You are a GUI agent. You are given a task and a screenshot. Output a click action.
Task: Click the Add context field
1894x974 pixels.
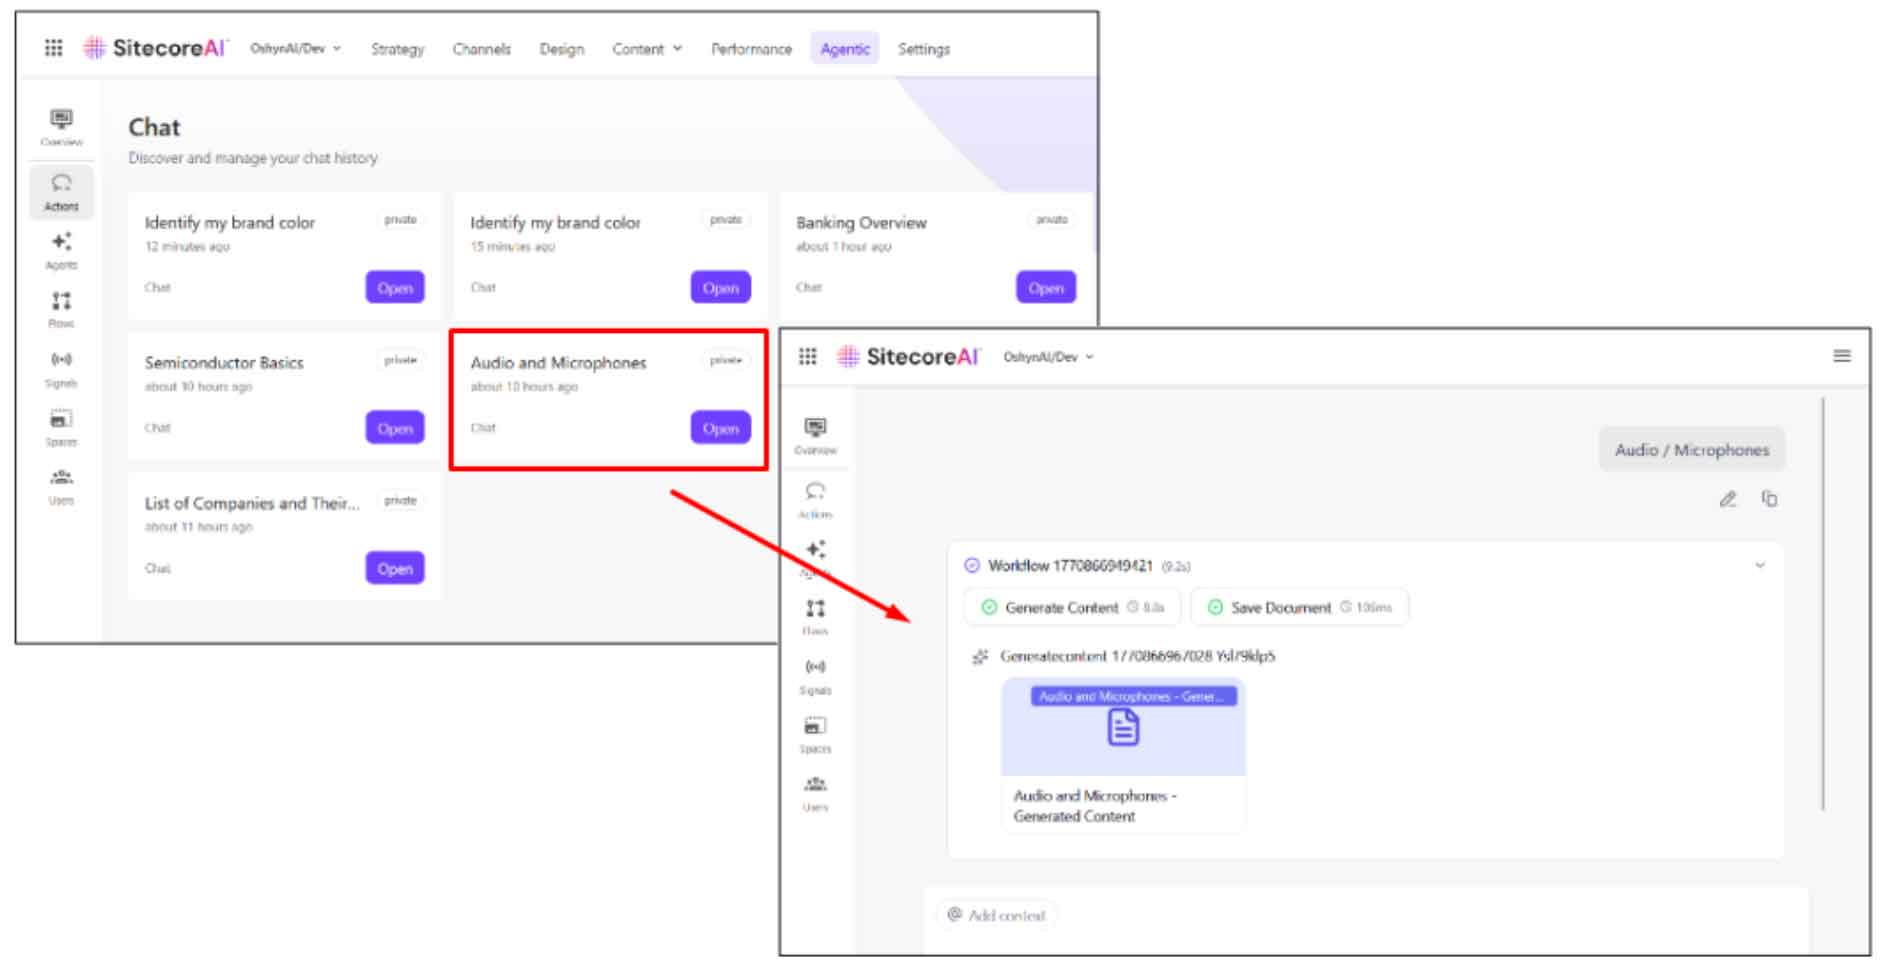click(x=997, y=915)
